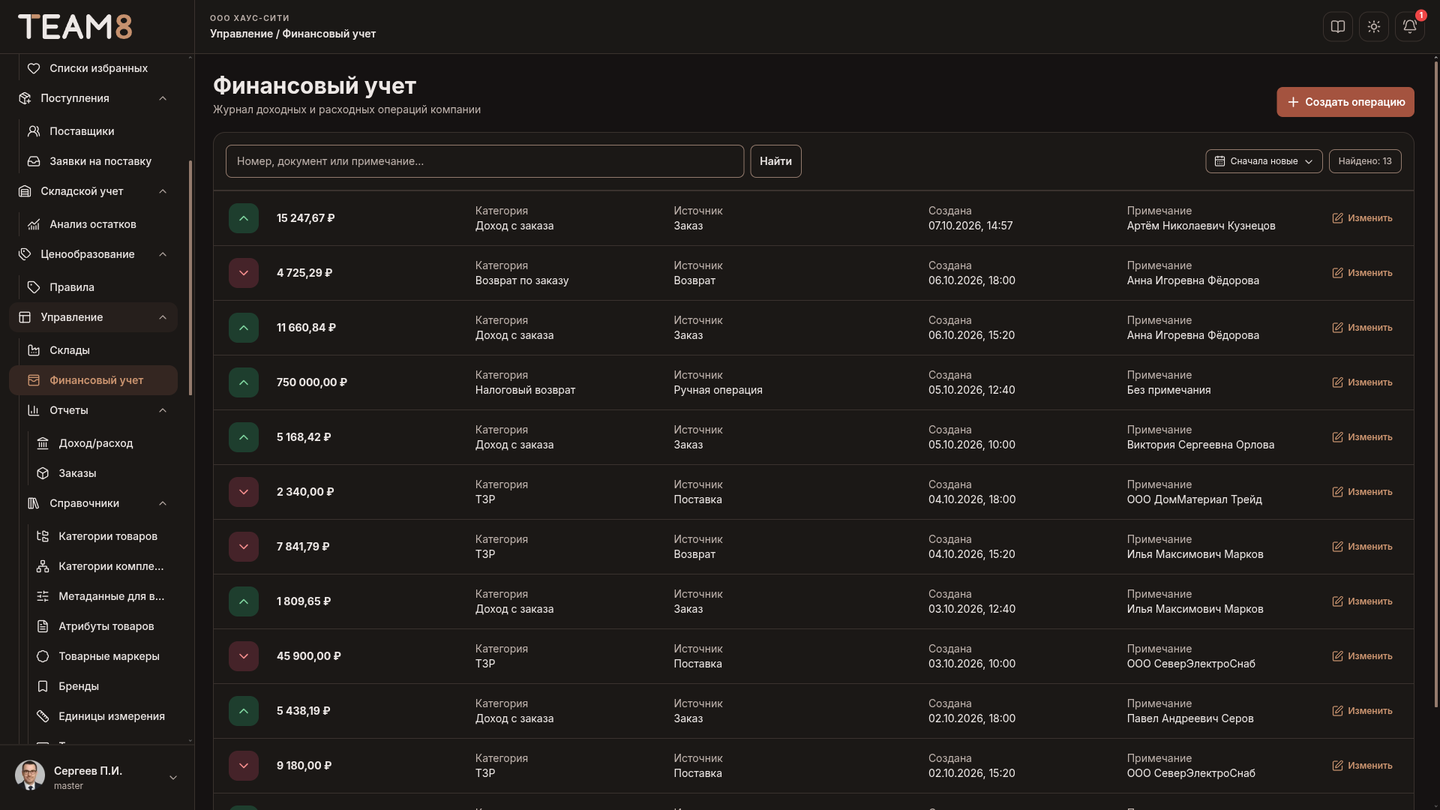Click the Бренды bookmark icon
The image size is (1440, 810).
[43, 686]
